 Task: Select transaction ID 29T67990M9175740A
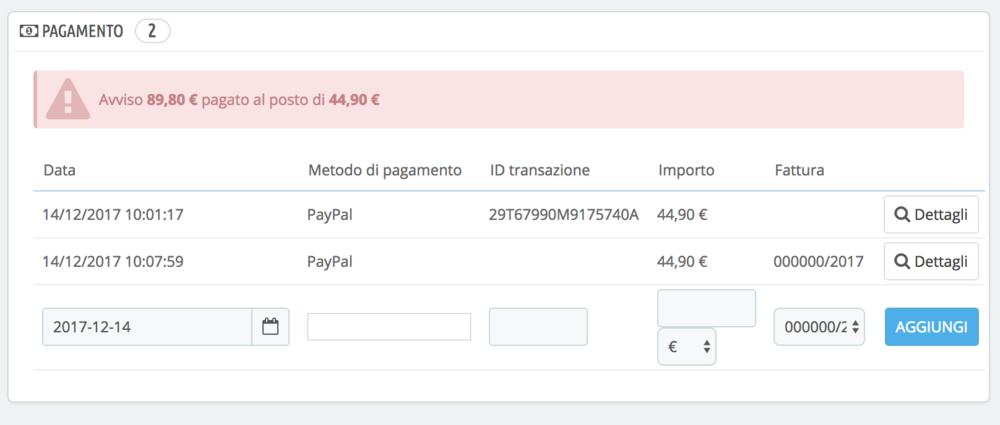click(563, 214)
